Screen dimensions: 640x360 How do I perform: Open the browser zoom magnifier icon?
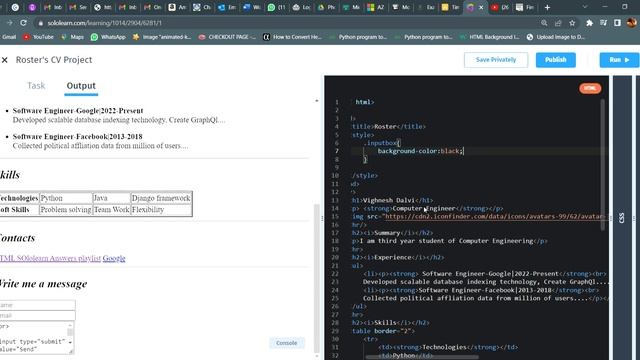click(544, 23)
